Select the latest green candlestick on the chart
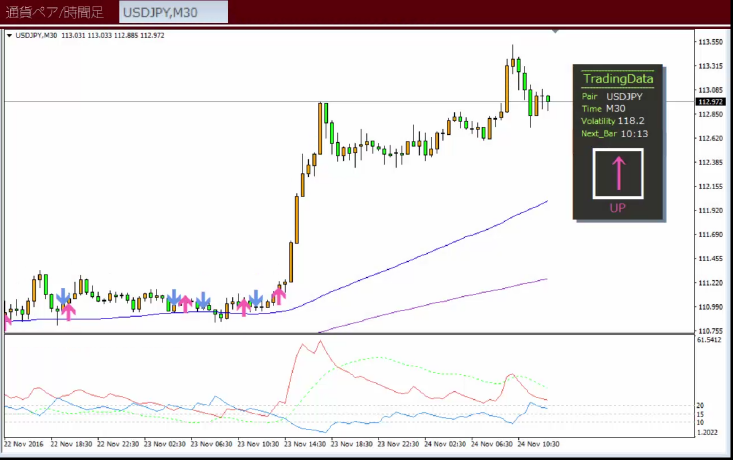 click(548, 98)
